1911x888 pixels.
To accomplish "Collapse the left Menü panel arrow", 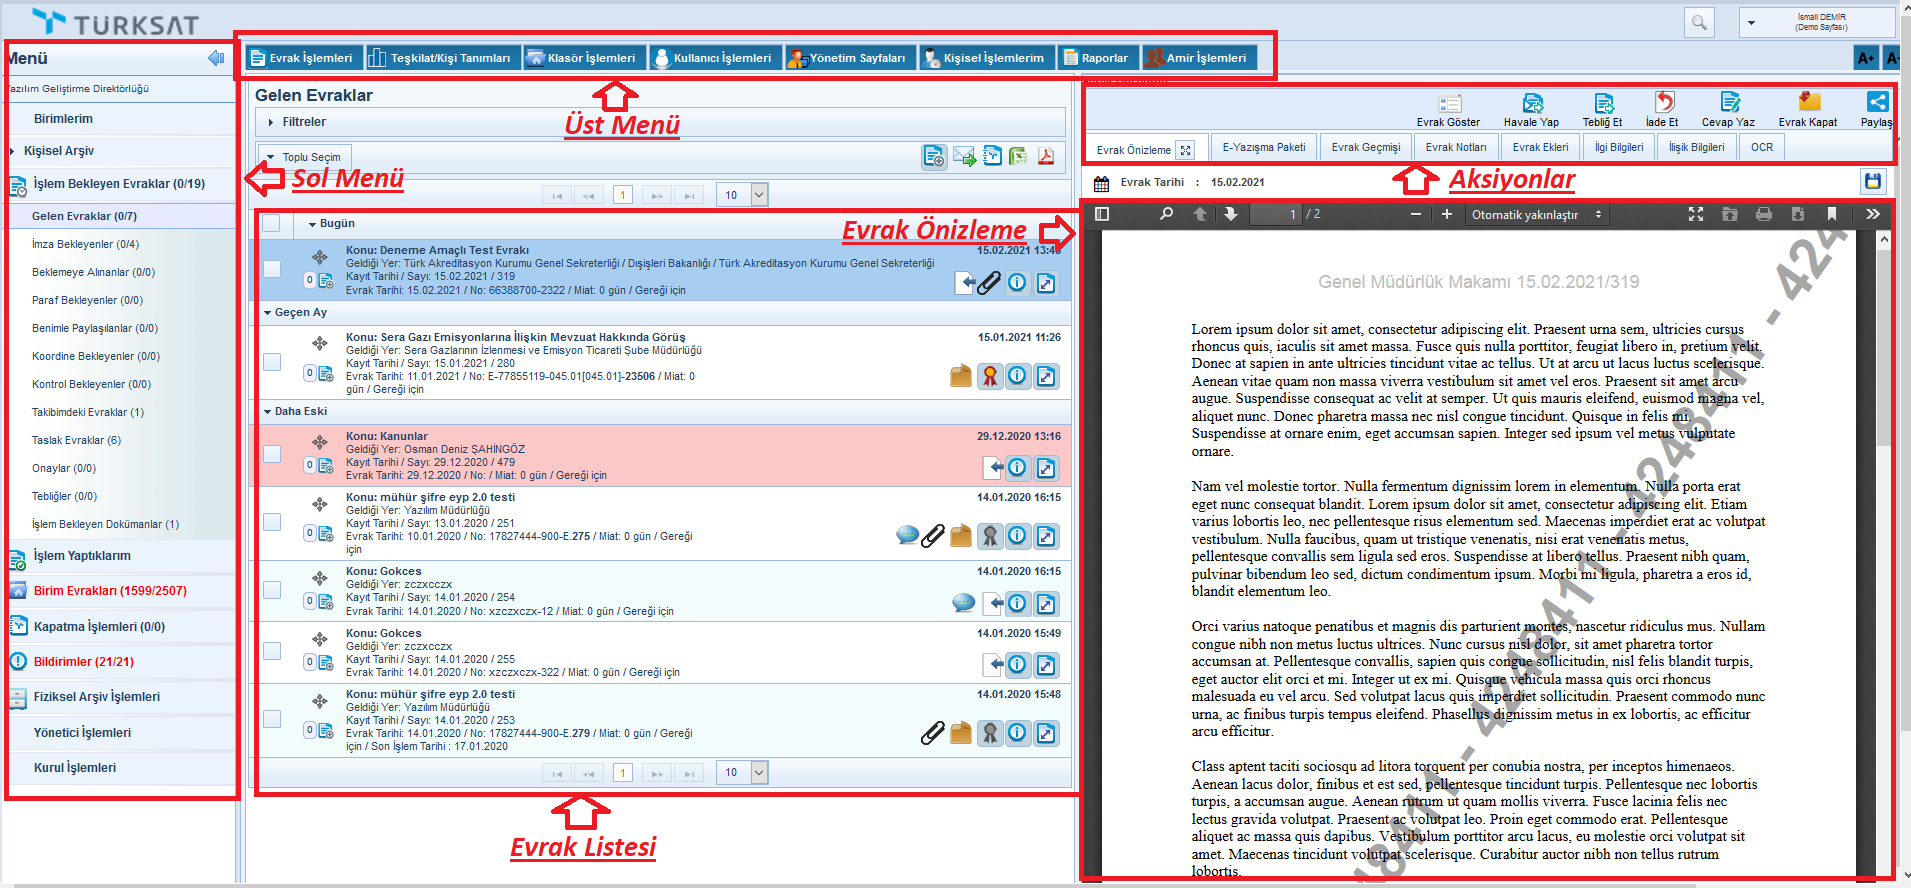I will [x=215, y=58].
